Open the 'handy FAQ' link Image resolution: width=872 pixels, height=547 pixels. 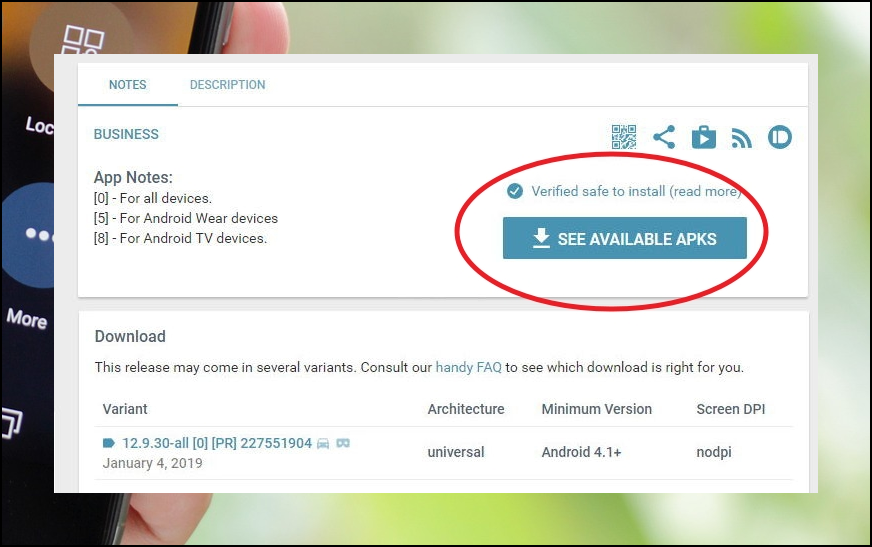pyautogui.click(x=468, y=367)
